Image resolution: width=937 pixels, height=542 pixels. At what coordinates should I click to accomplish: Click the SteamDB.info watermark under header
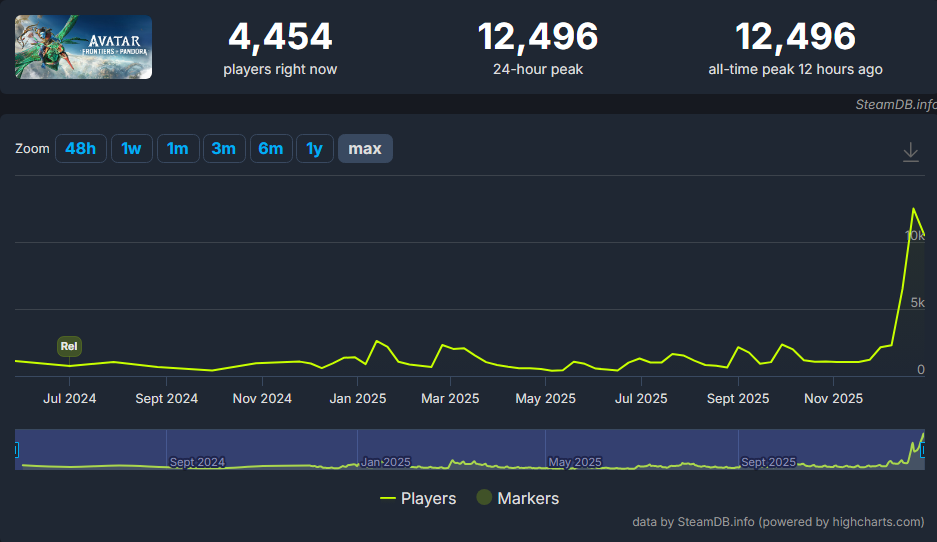coord(895,103)
